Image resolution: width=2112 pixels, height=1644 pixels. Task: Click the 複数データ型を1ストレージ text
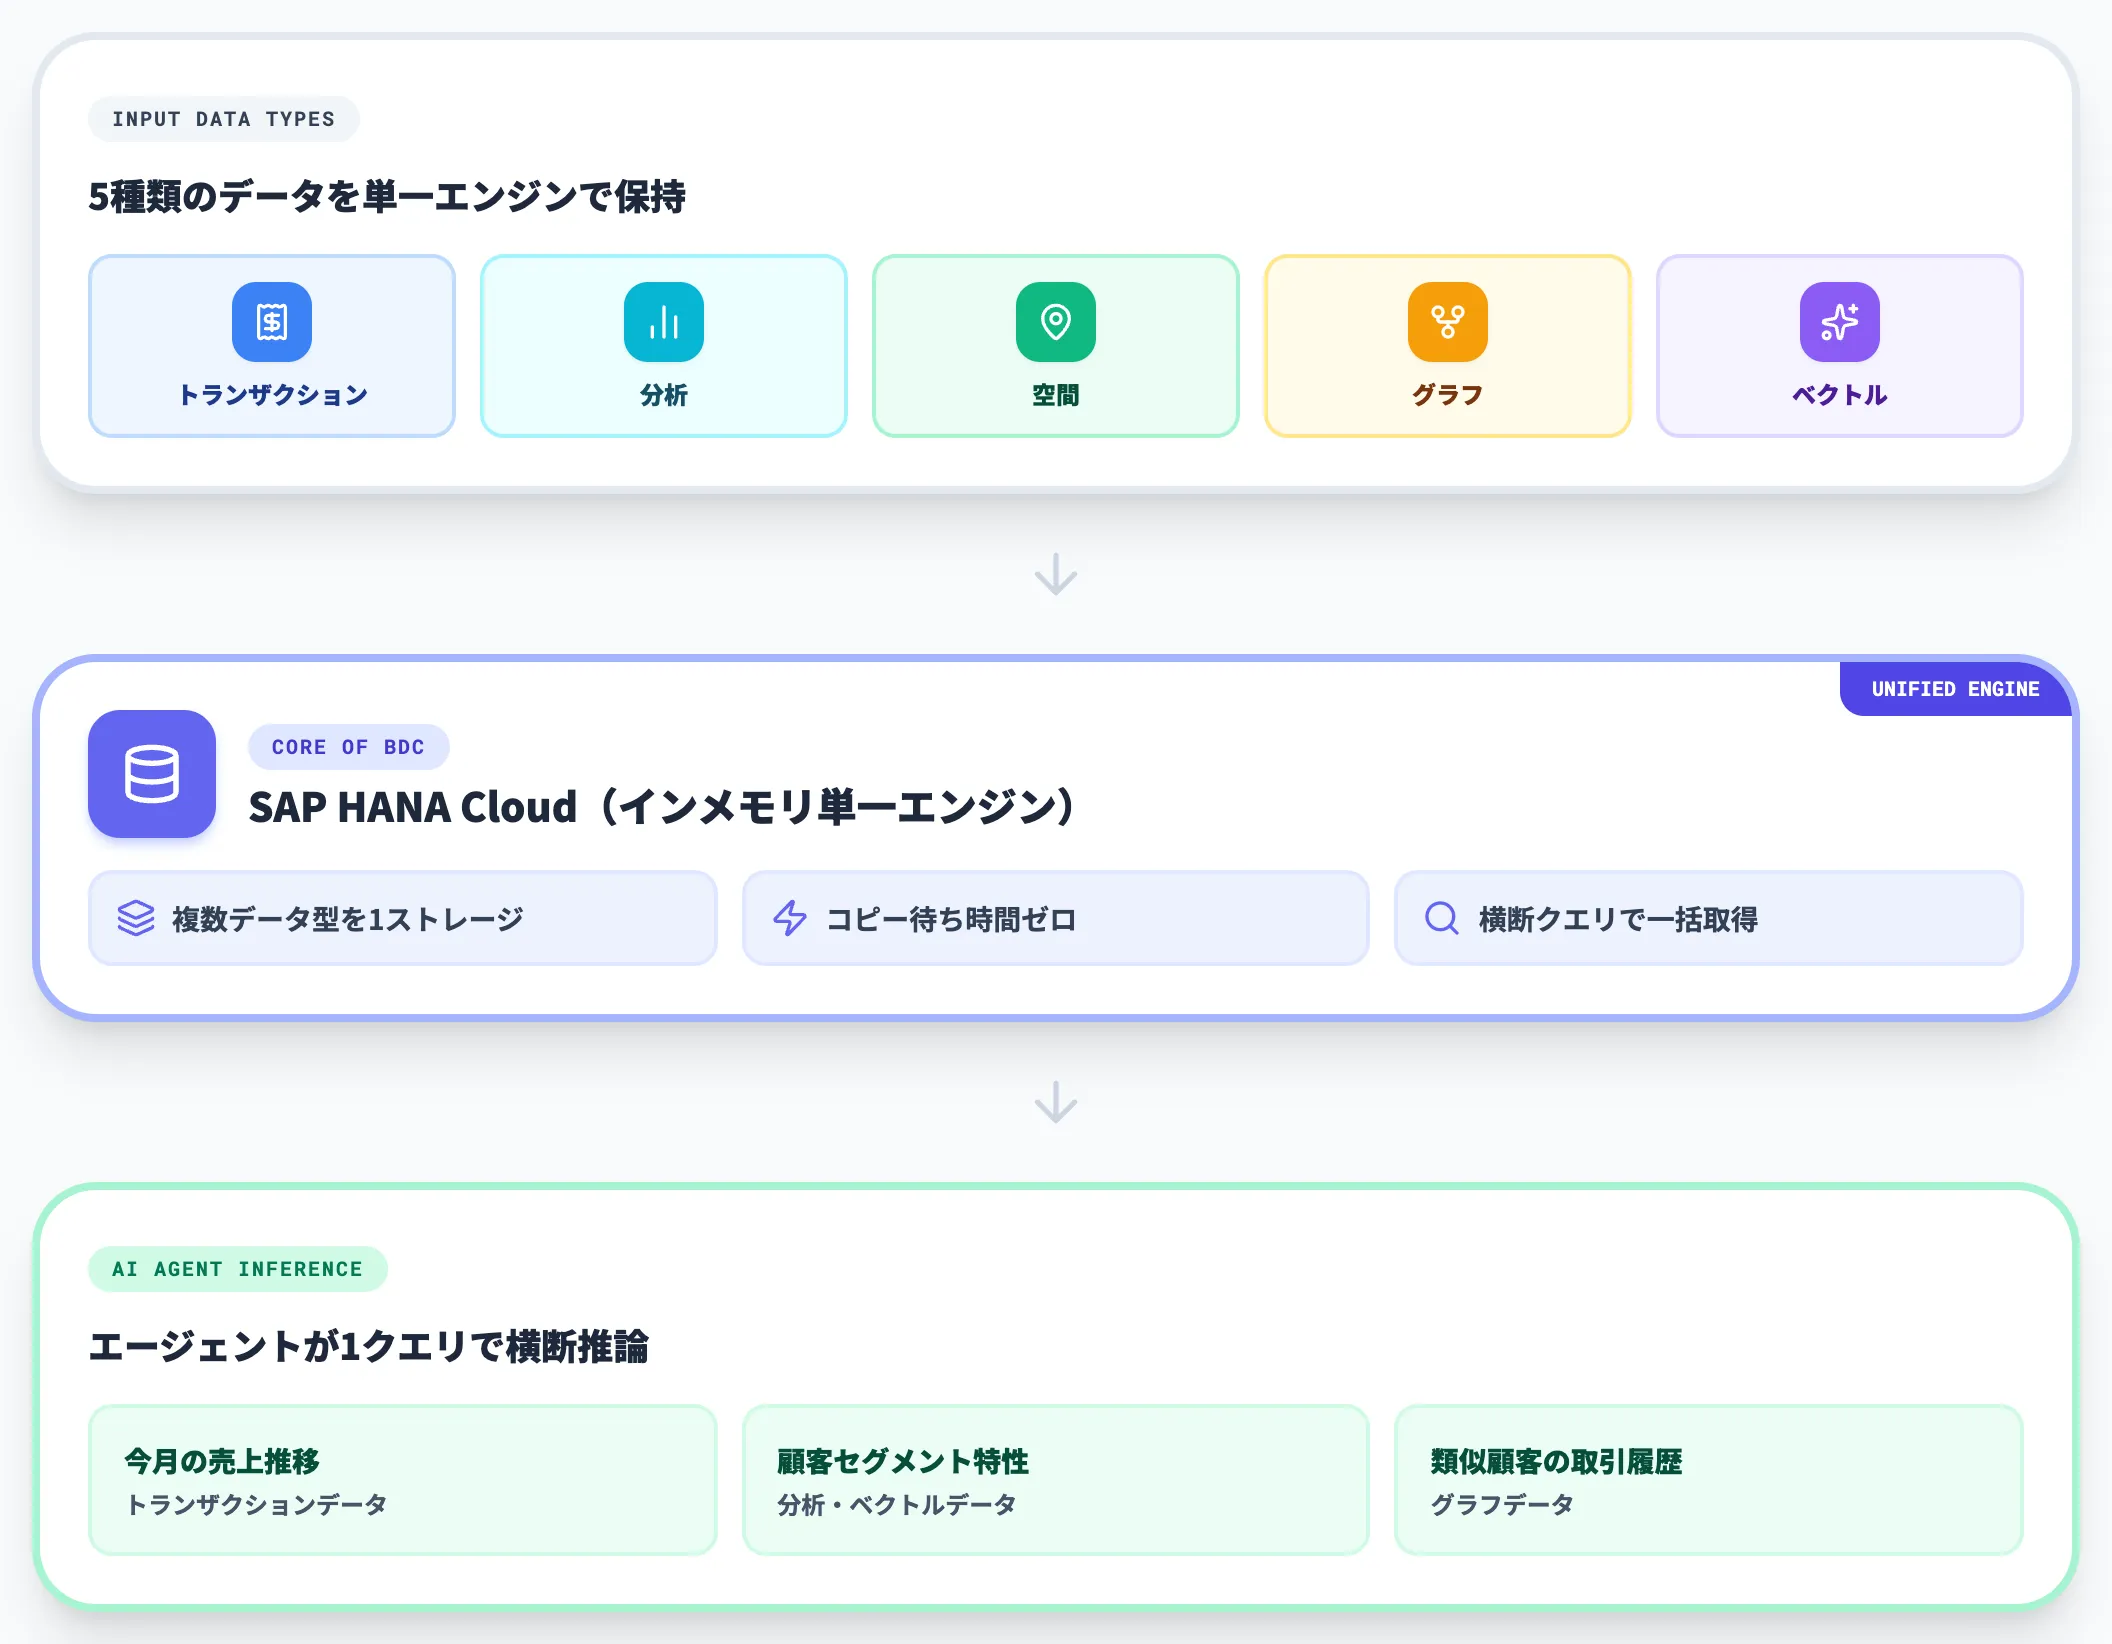click(348, 919)
